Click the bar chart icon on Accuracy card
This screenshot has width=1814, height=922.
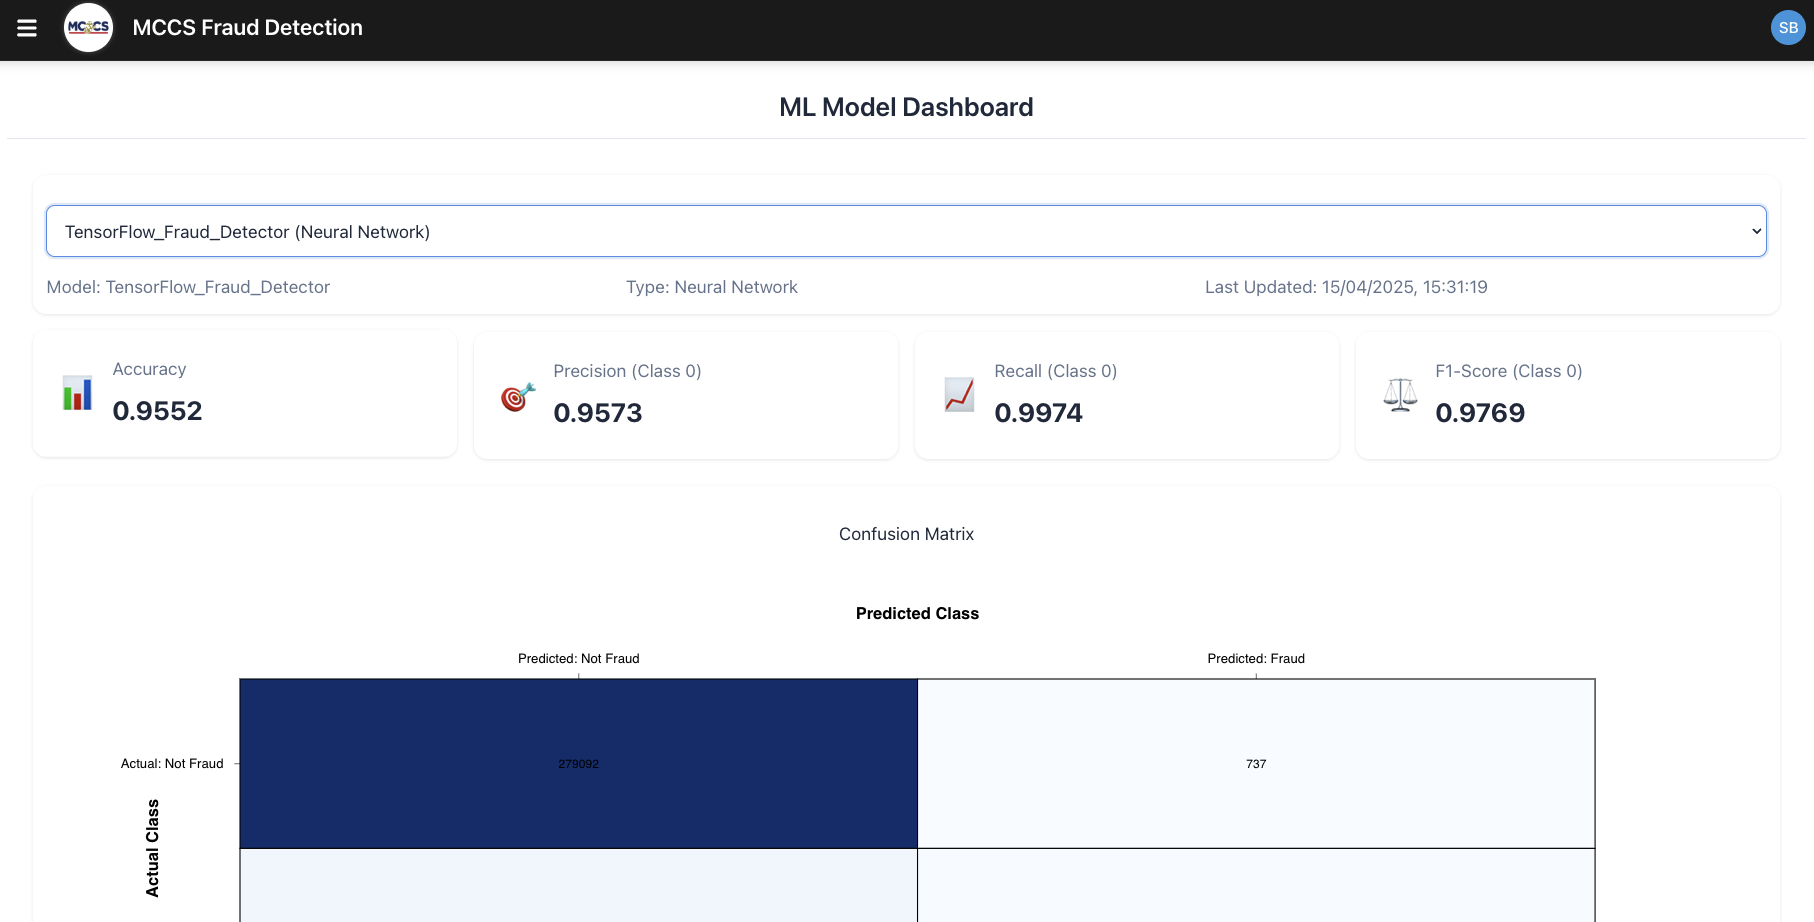click(77, 393)
